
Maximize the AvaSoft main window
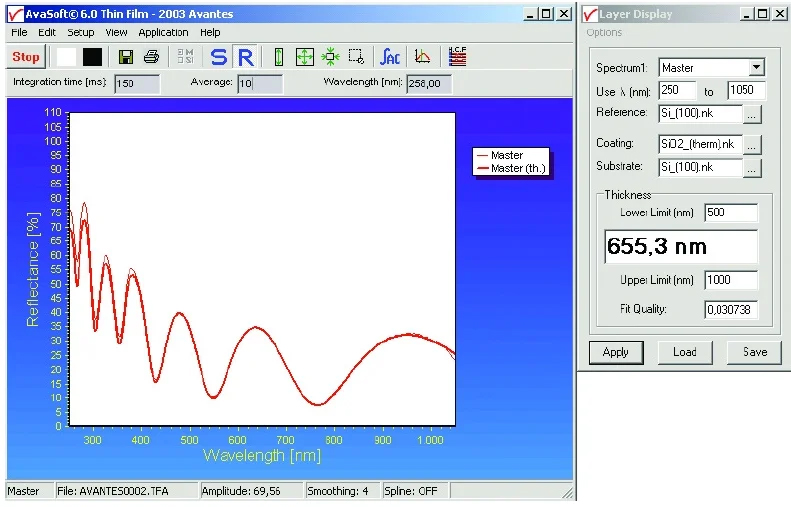[546, 14]
